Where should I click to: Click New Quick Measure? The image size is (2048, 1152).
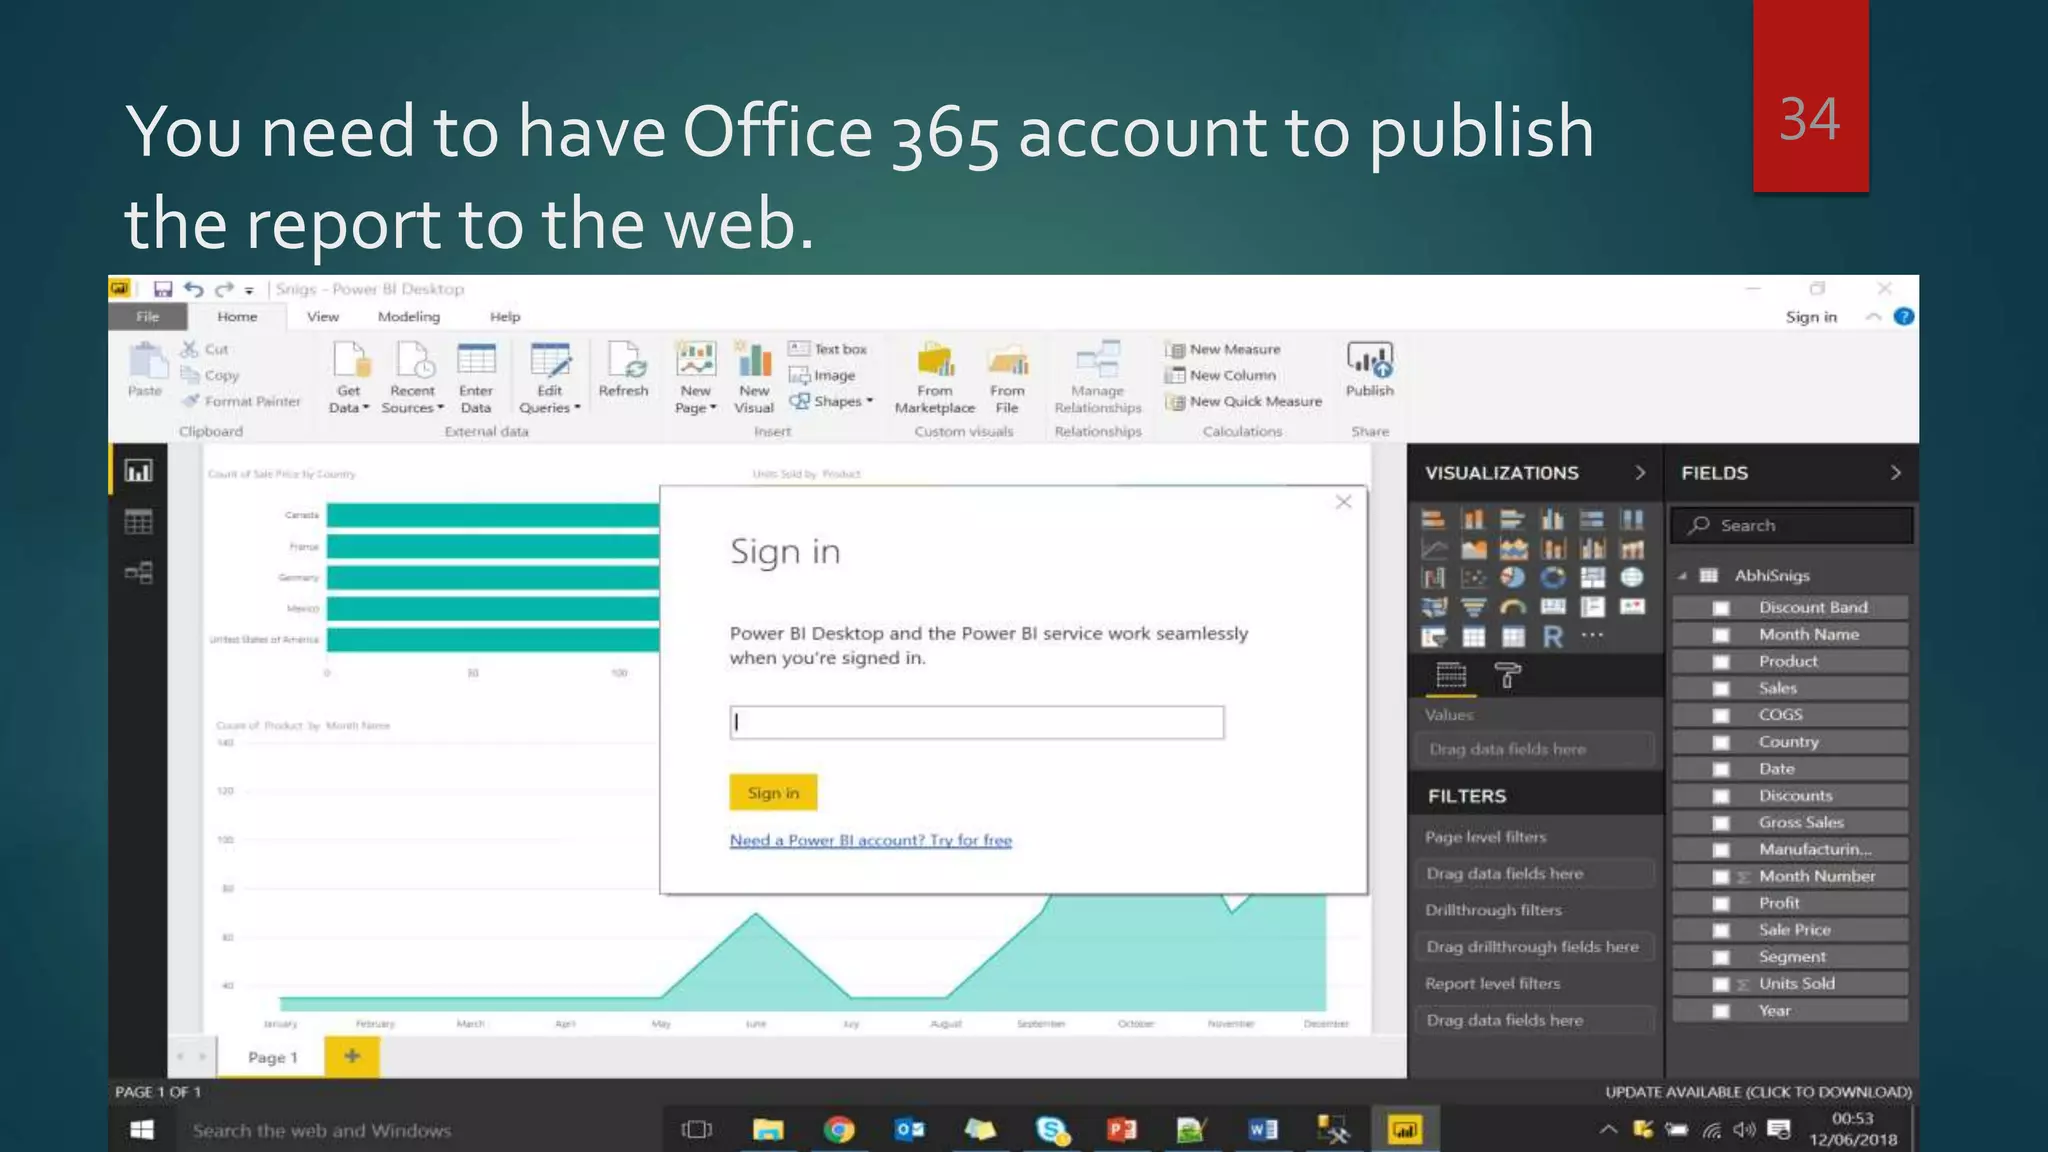pyautogui.click(x=1243, y=401)
